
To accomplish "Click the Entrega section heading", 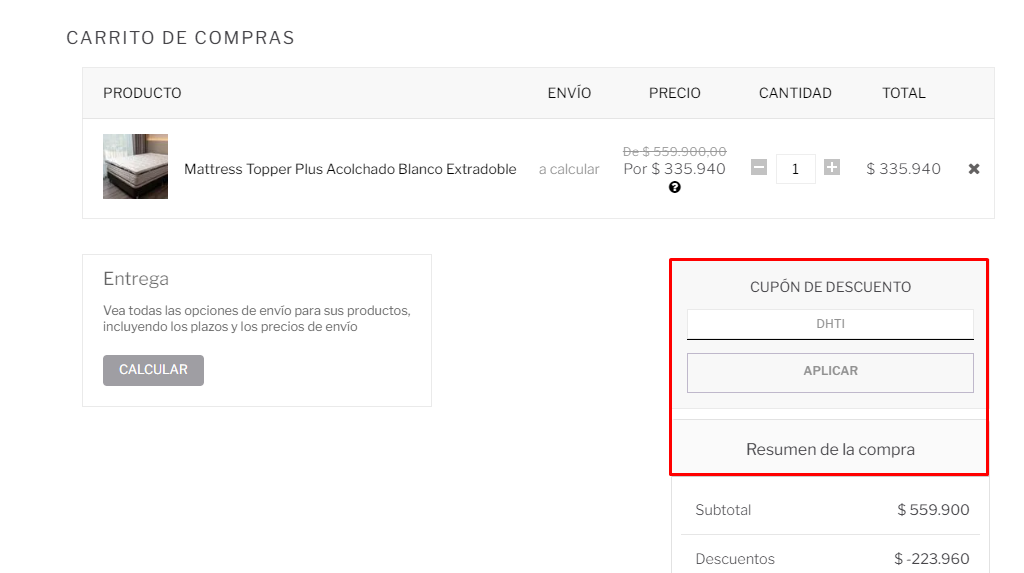I will click(136, 279).
